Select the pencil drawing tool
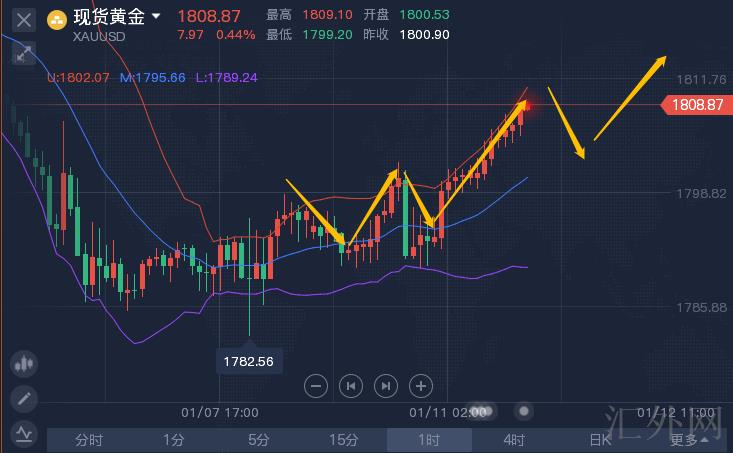733x453 pixels. tap(24, 399)
